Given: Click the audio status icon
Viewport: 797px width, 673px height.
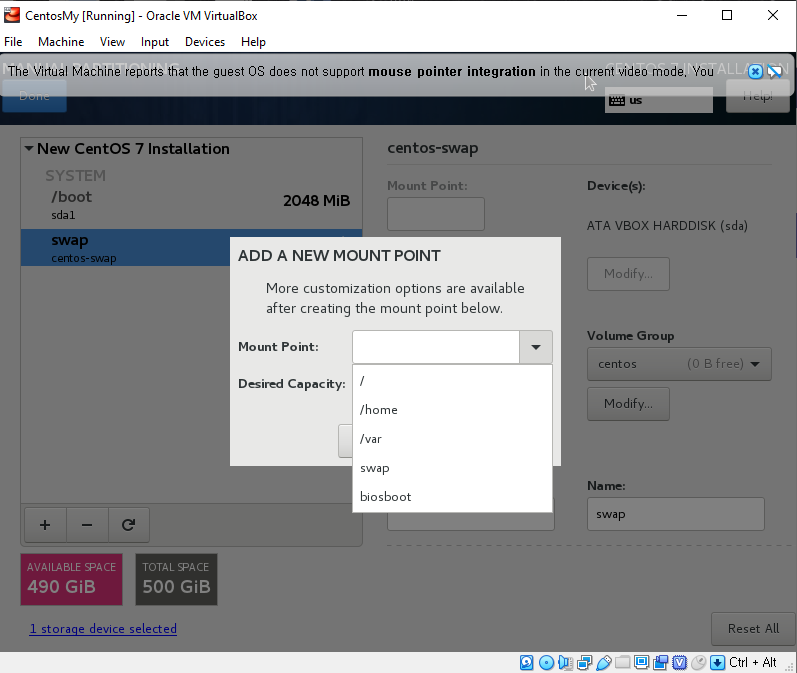Looking at the screenshot, I should click(x=565, y=662).
